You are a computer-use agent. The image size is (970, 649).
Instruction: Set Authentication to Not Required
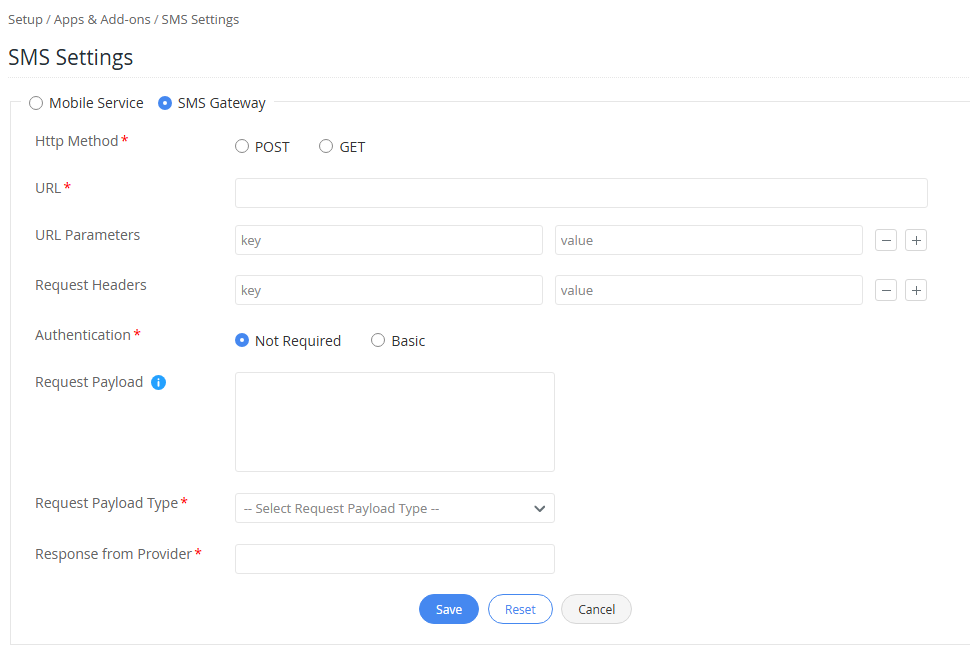(242, 340)
